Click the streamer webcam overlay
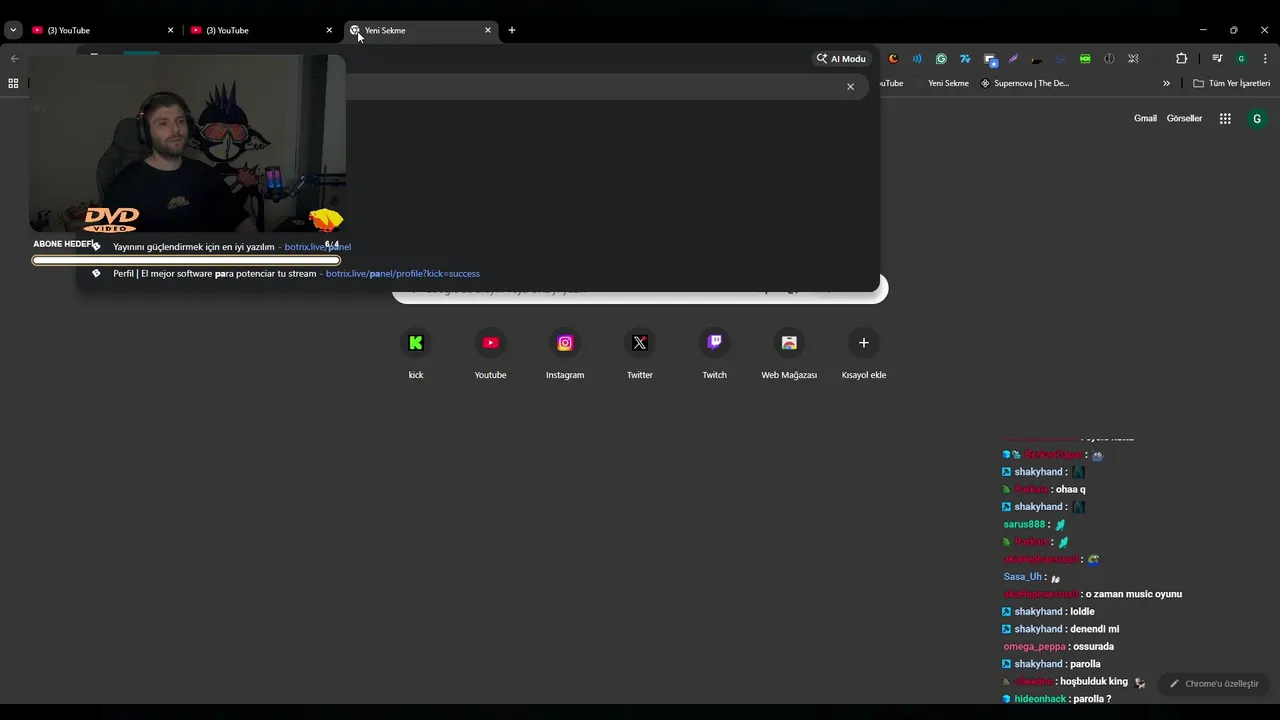 [187, 143]
